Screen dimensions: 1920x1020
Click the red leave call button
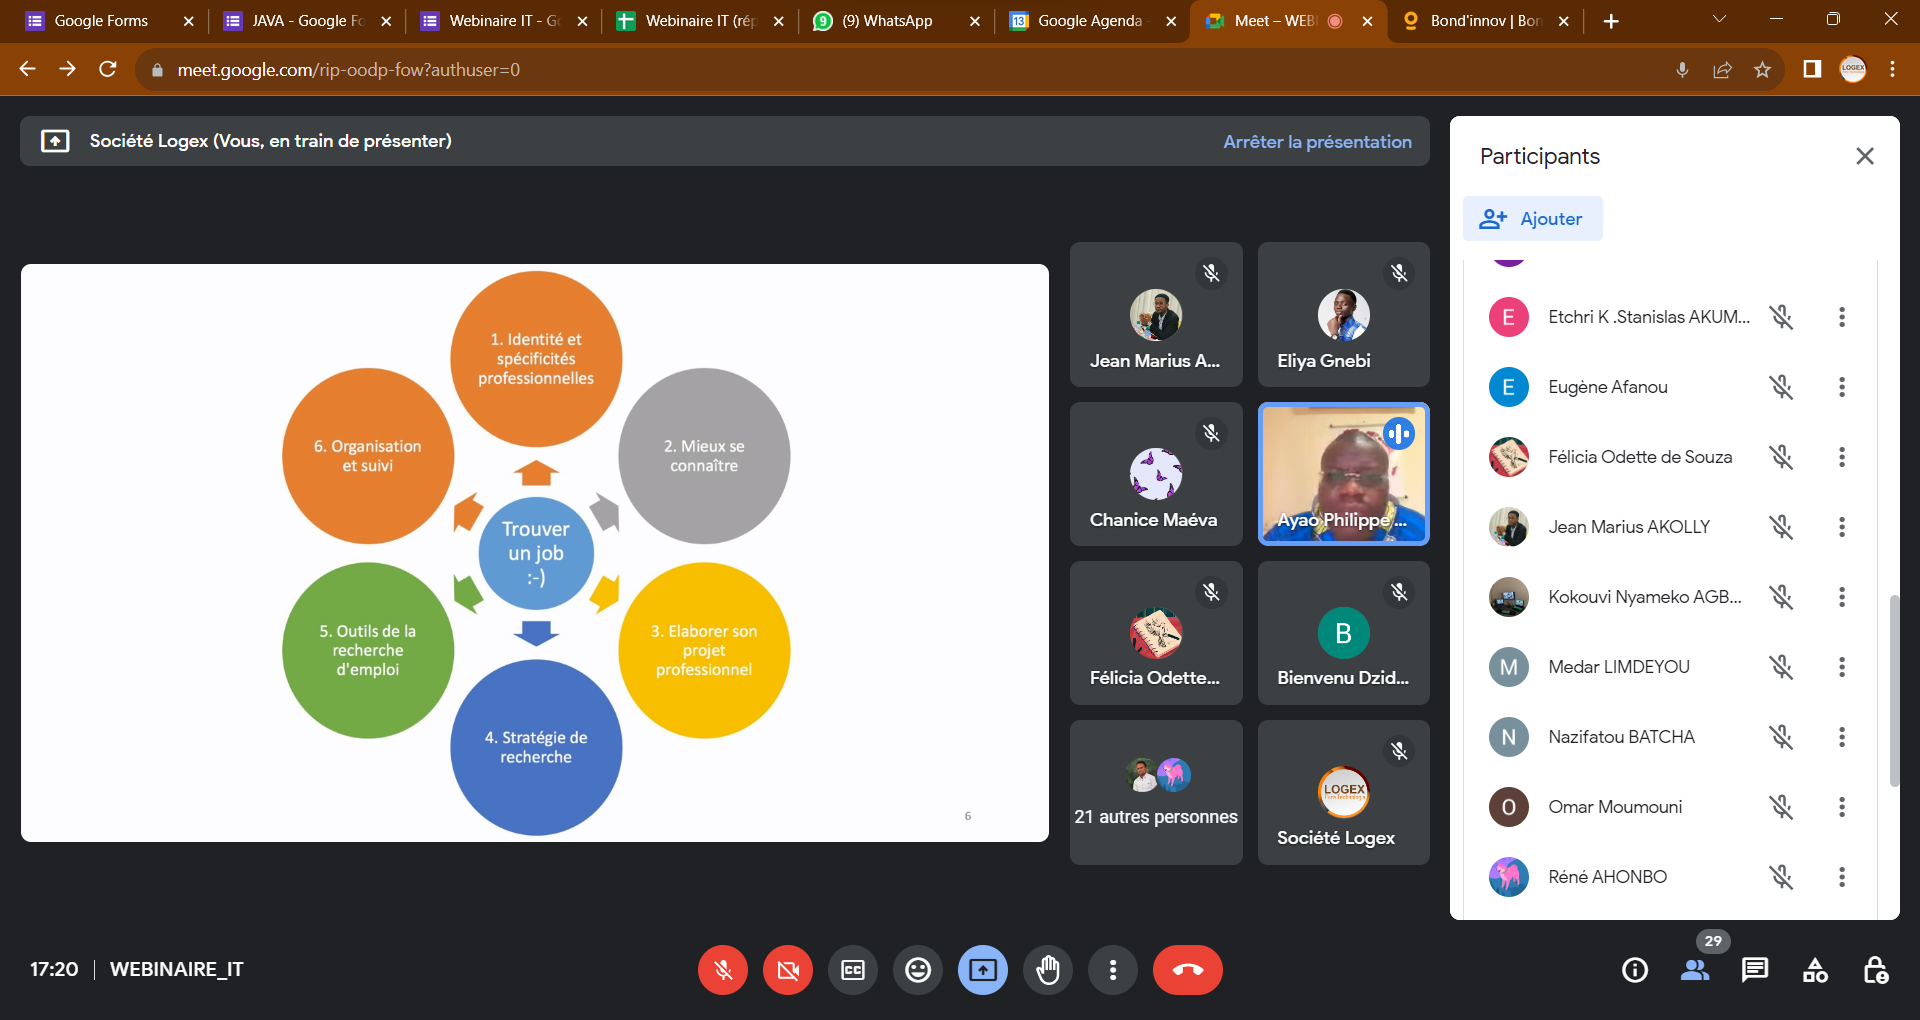1187,970
